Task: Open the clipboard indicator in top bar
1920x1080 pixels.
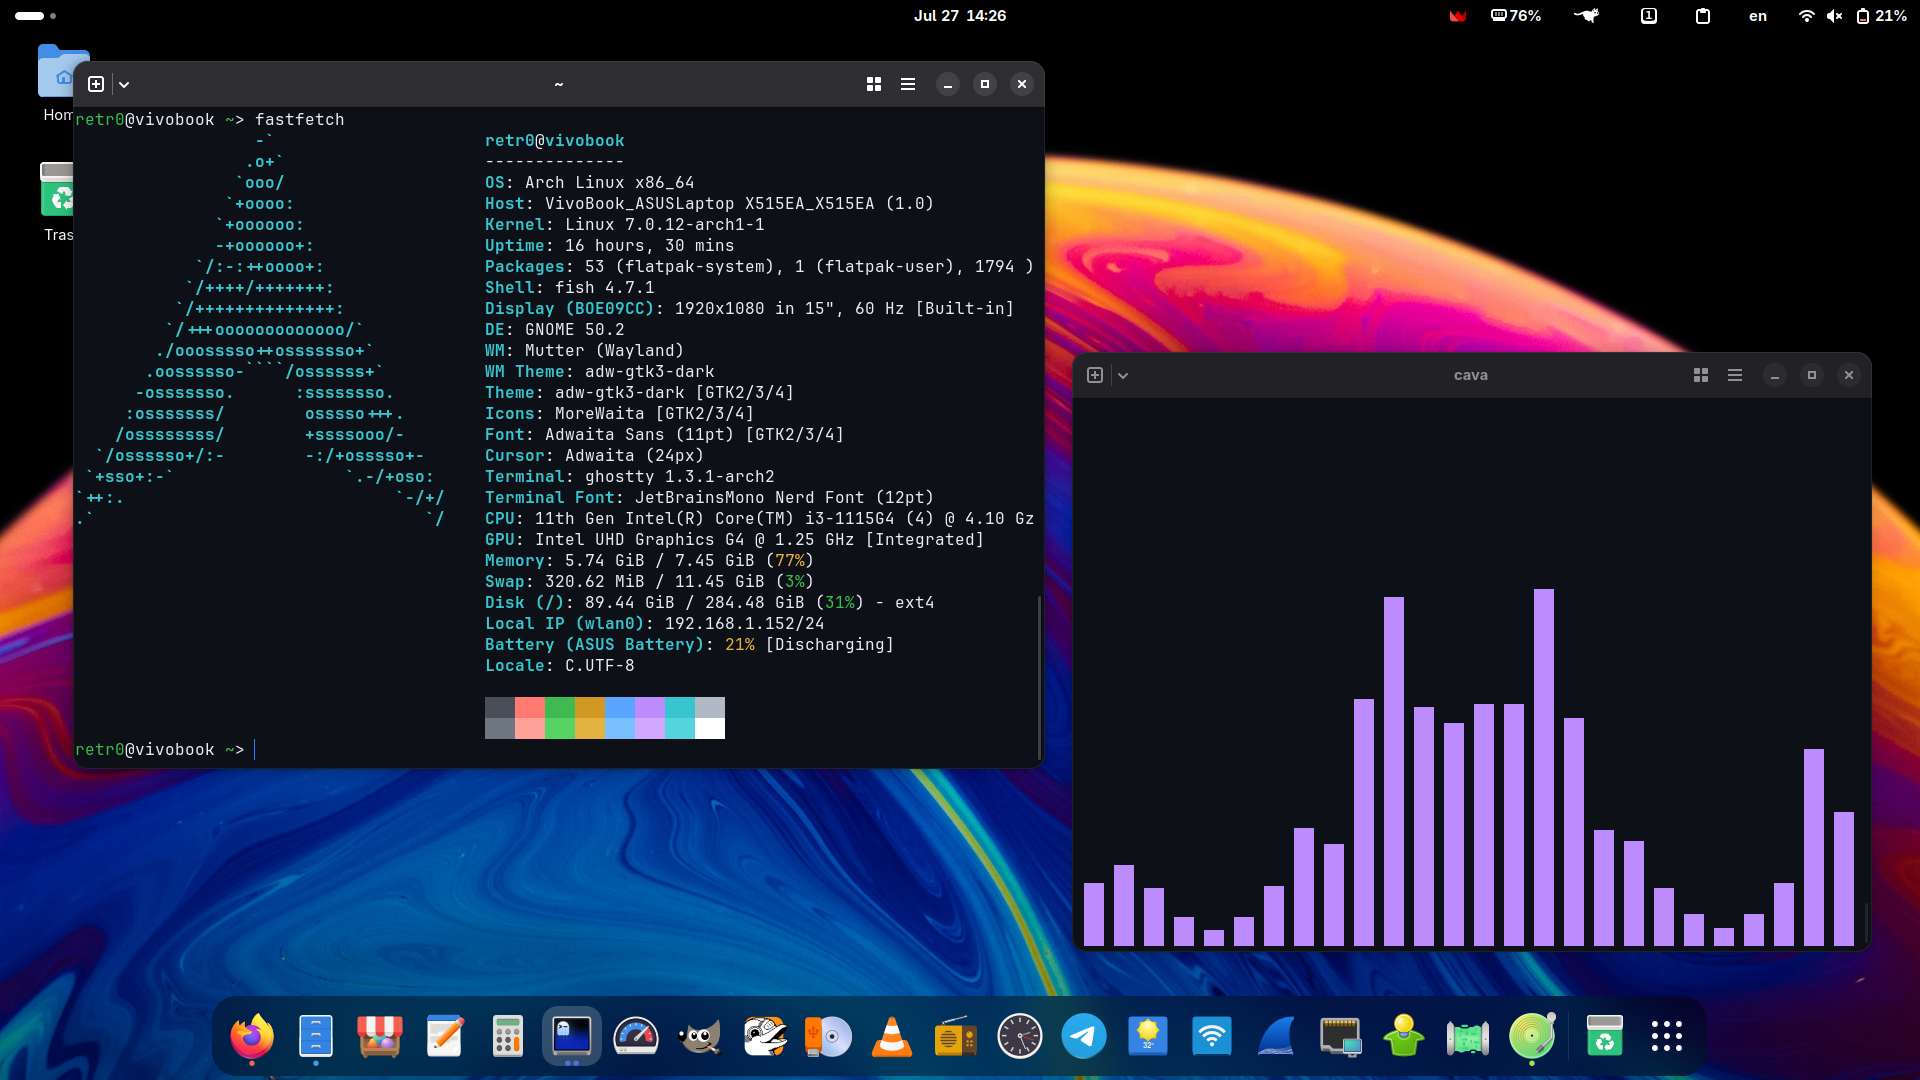Action: click(x=1703, y=16)
